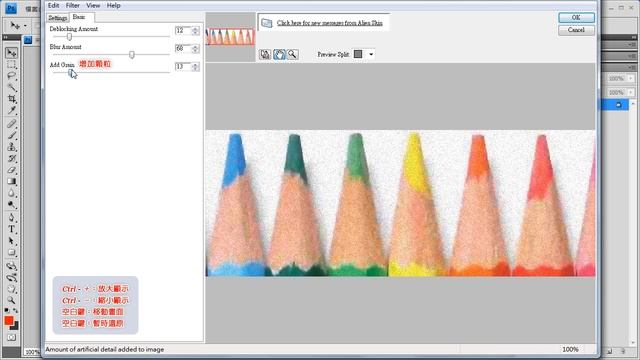Select the Horizontal Type tool
This screenshot has width=640, height=360.
(x=11, y=229)
